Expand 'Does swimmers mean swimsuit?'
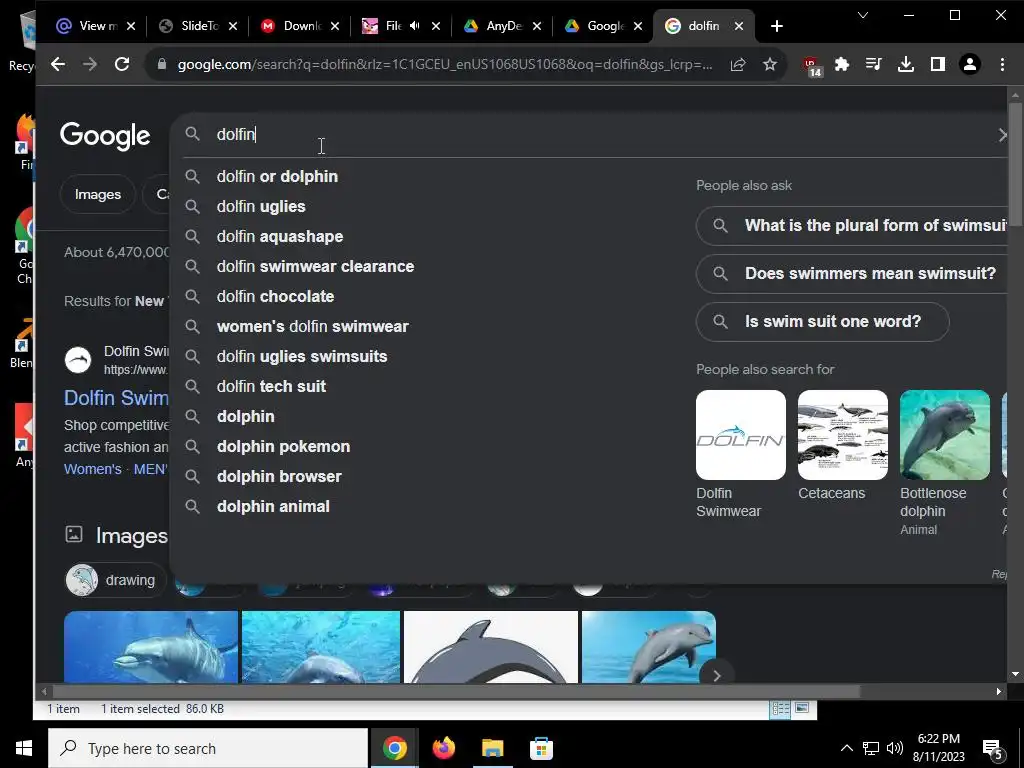The image size is (1024, 768). click(852, 274)
